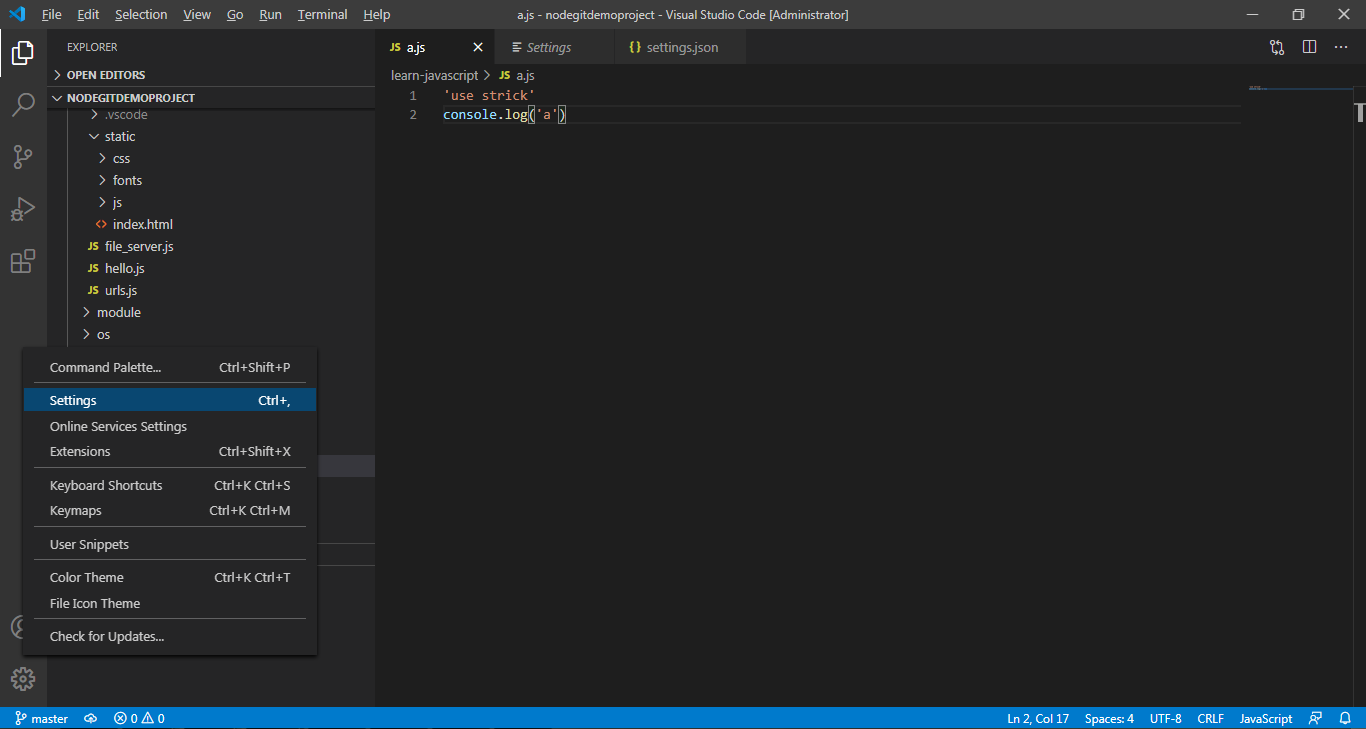Click the JS icon on a.js breadcrumb
Image resolution: width=1366 pixels, height=729 pixels.
point(505,75)
